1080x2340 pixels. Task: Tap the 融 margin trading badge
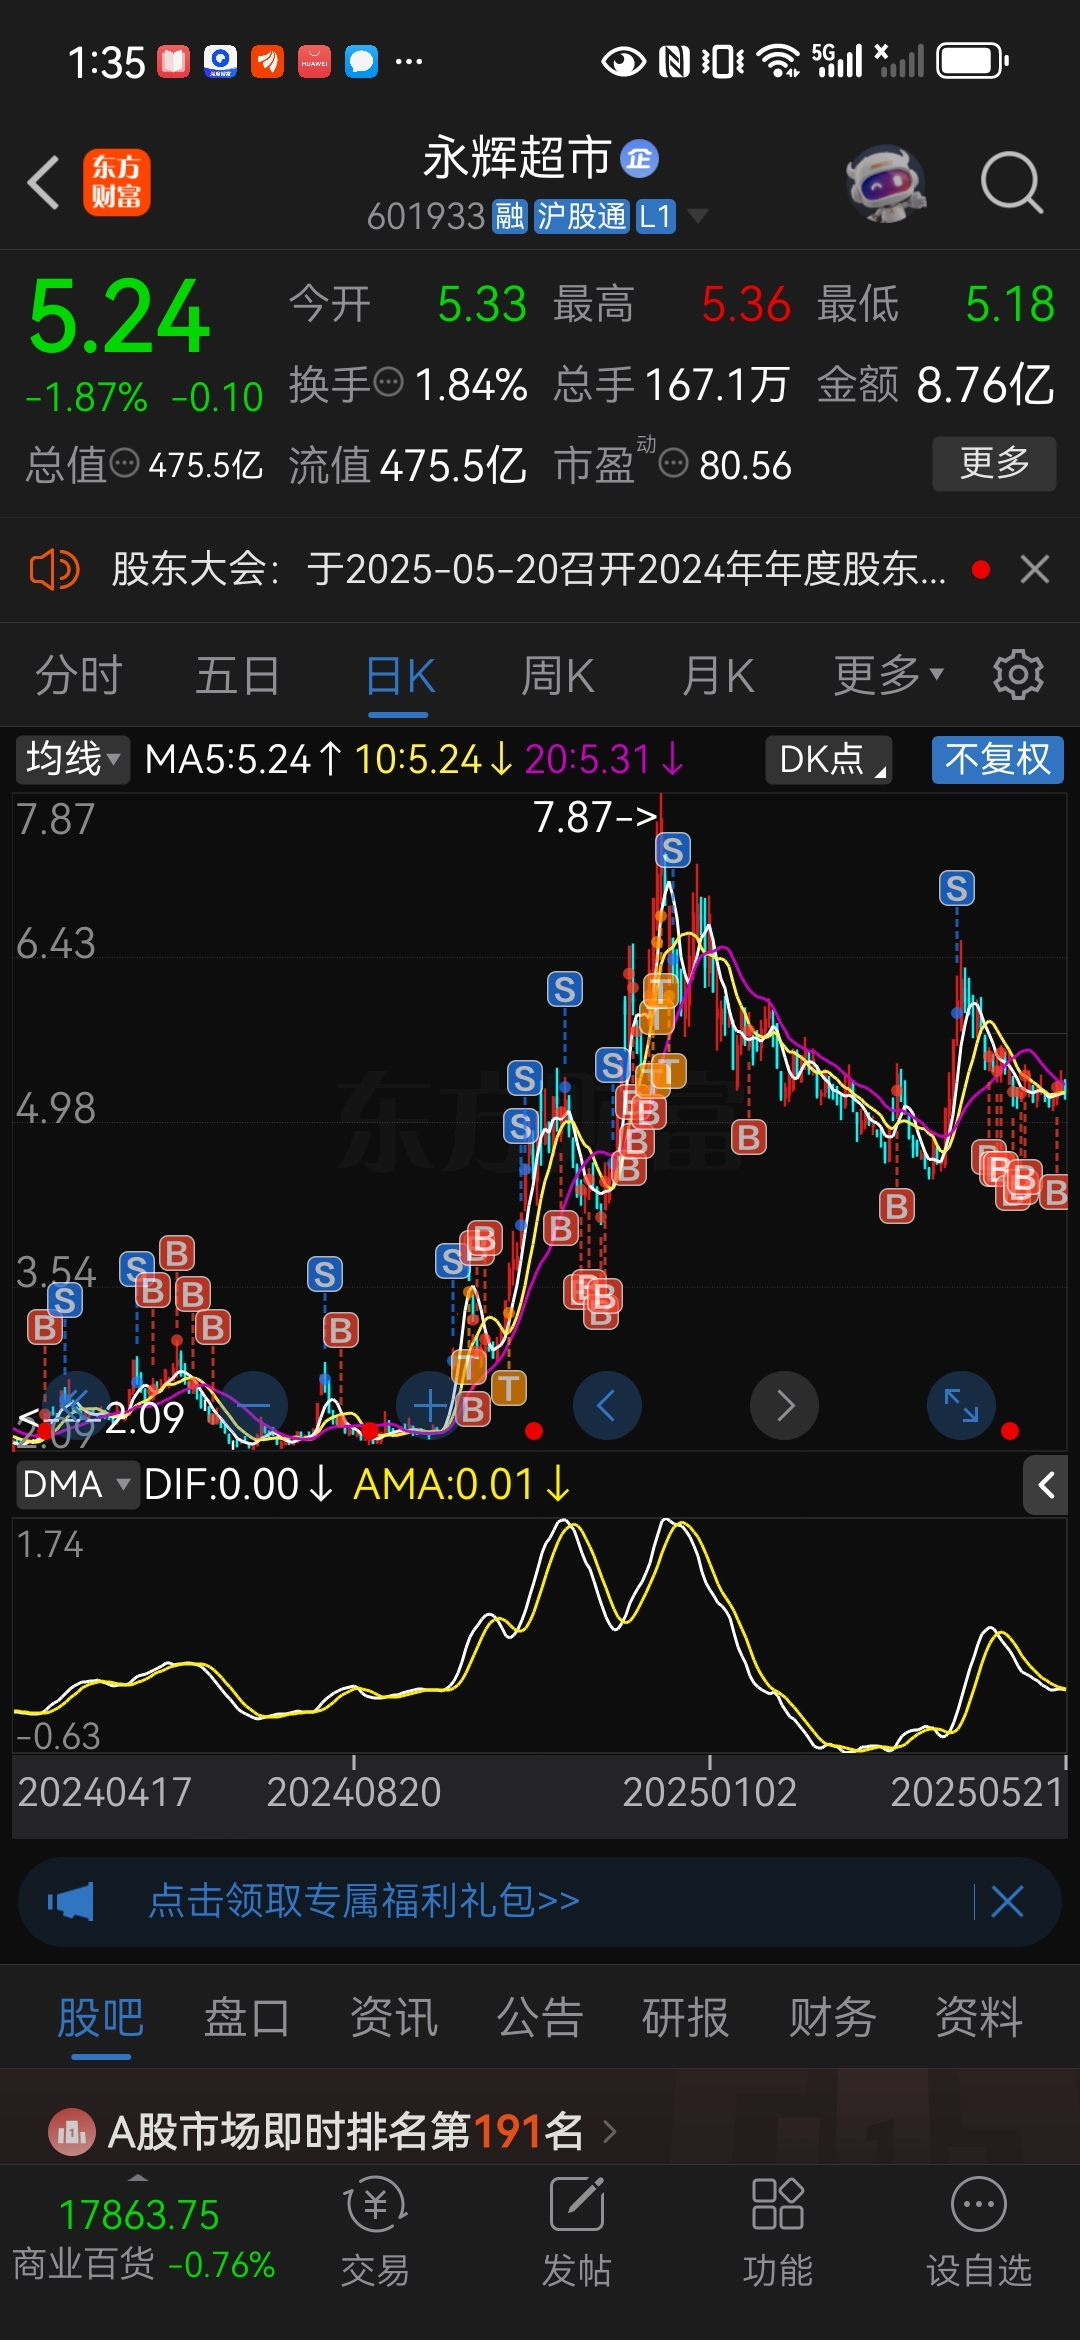(x=510, y=216)
